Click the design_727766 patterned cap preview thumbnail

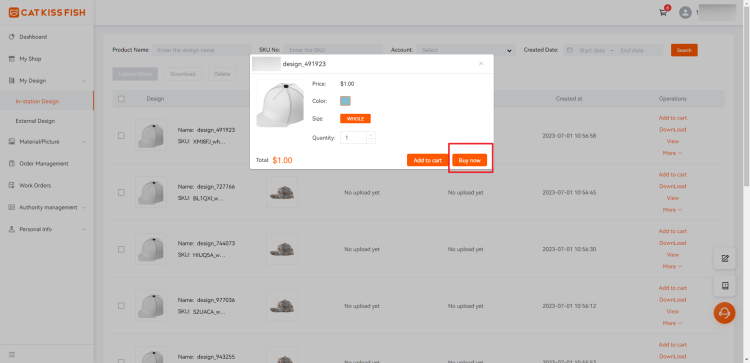click(282, 192)
